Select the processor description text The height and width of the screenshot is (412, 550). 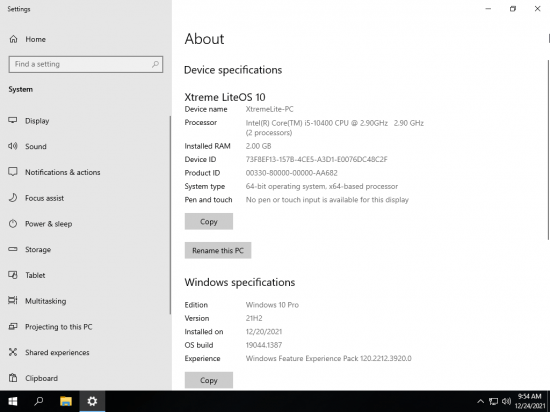[335, 128]
